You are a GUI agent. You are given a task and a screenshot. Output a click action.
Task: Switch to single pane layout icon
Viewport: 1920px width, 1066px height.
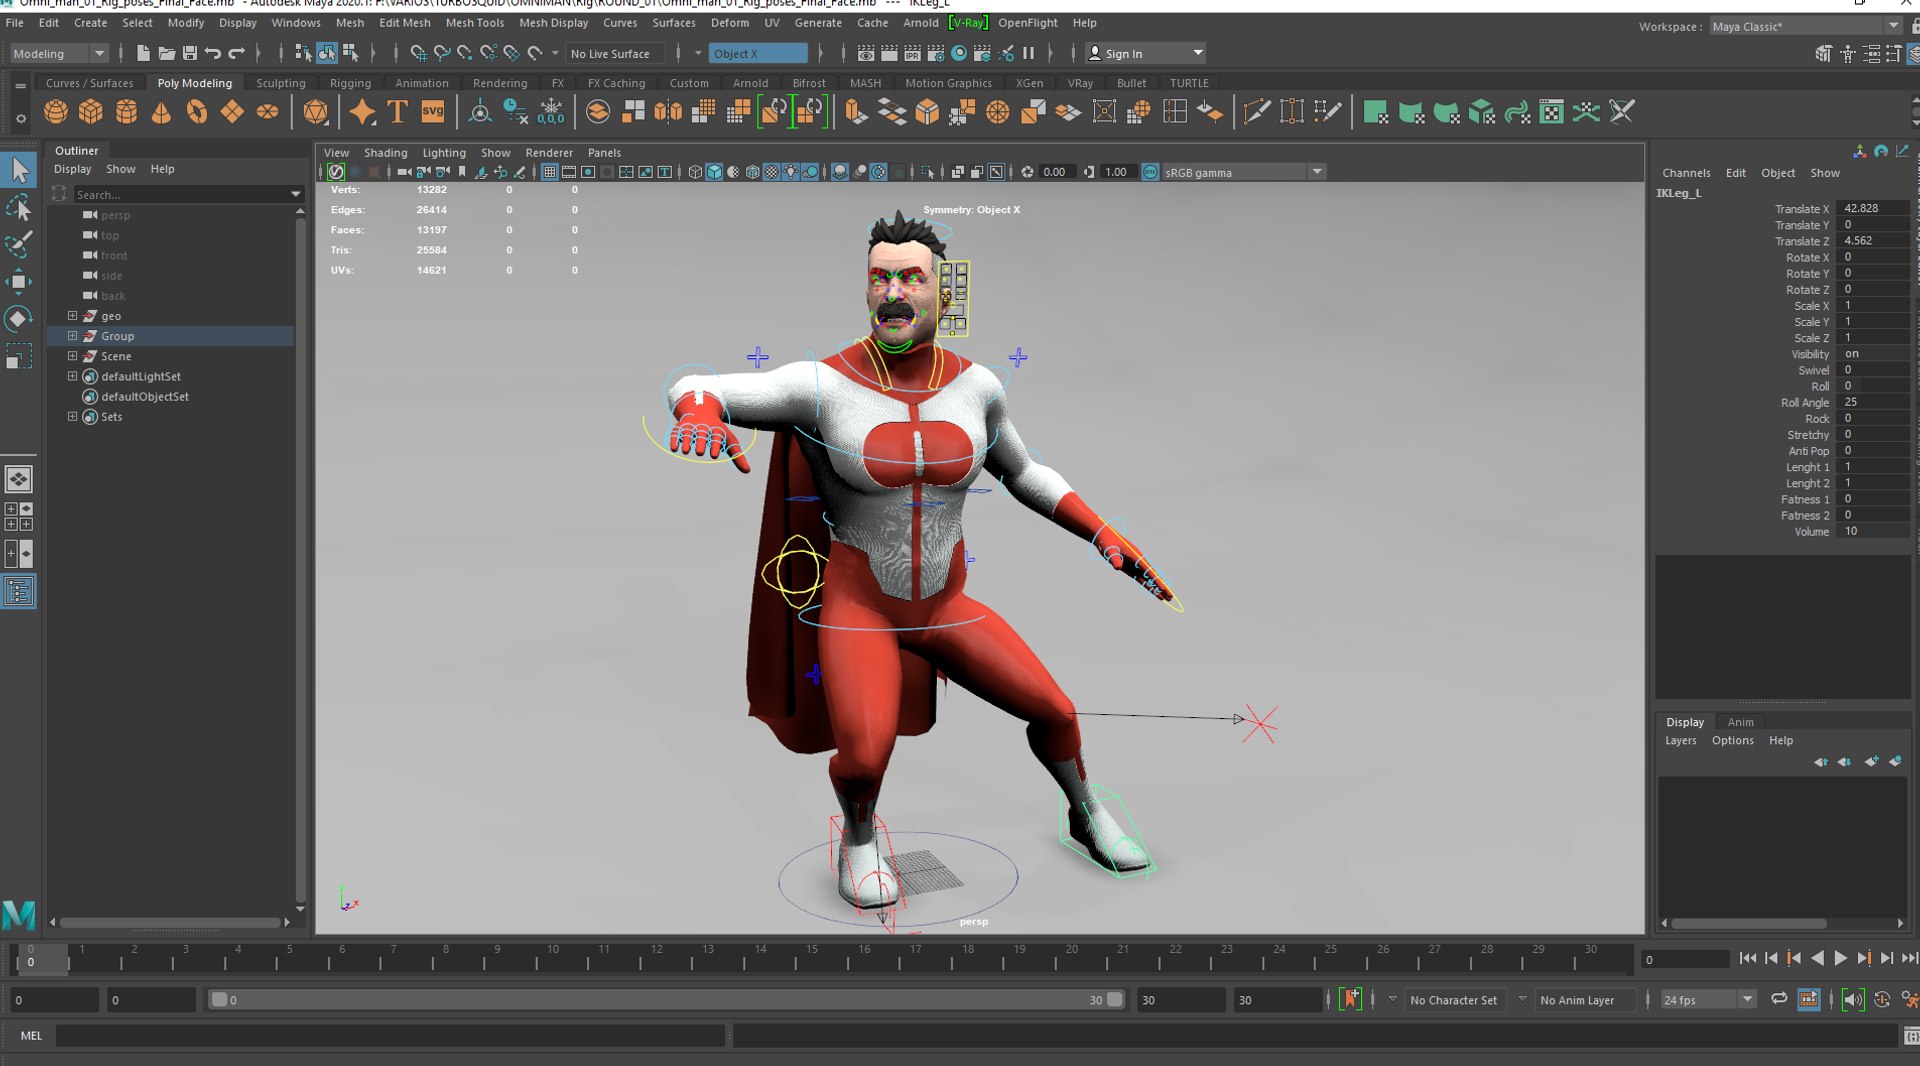19,479
